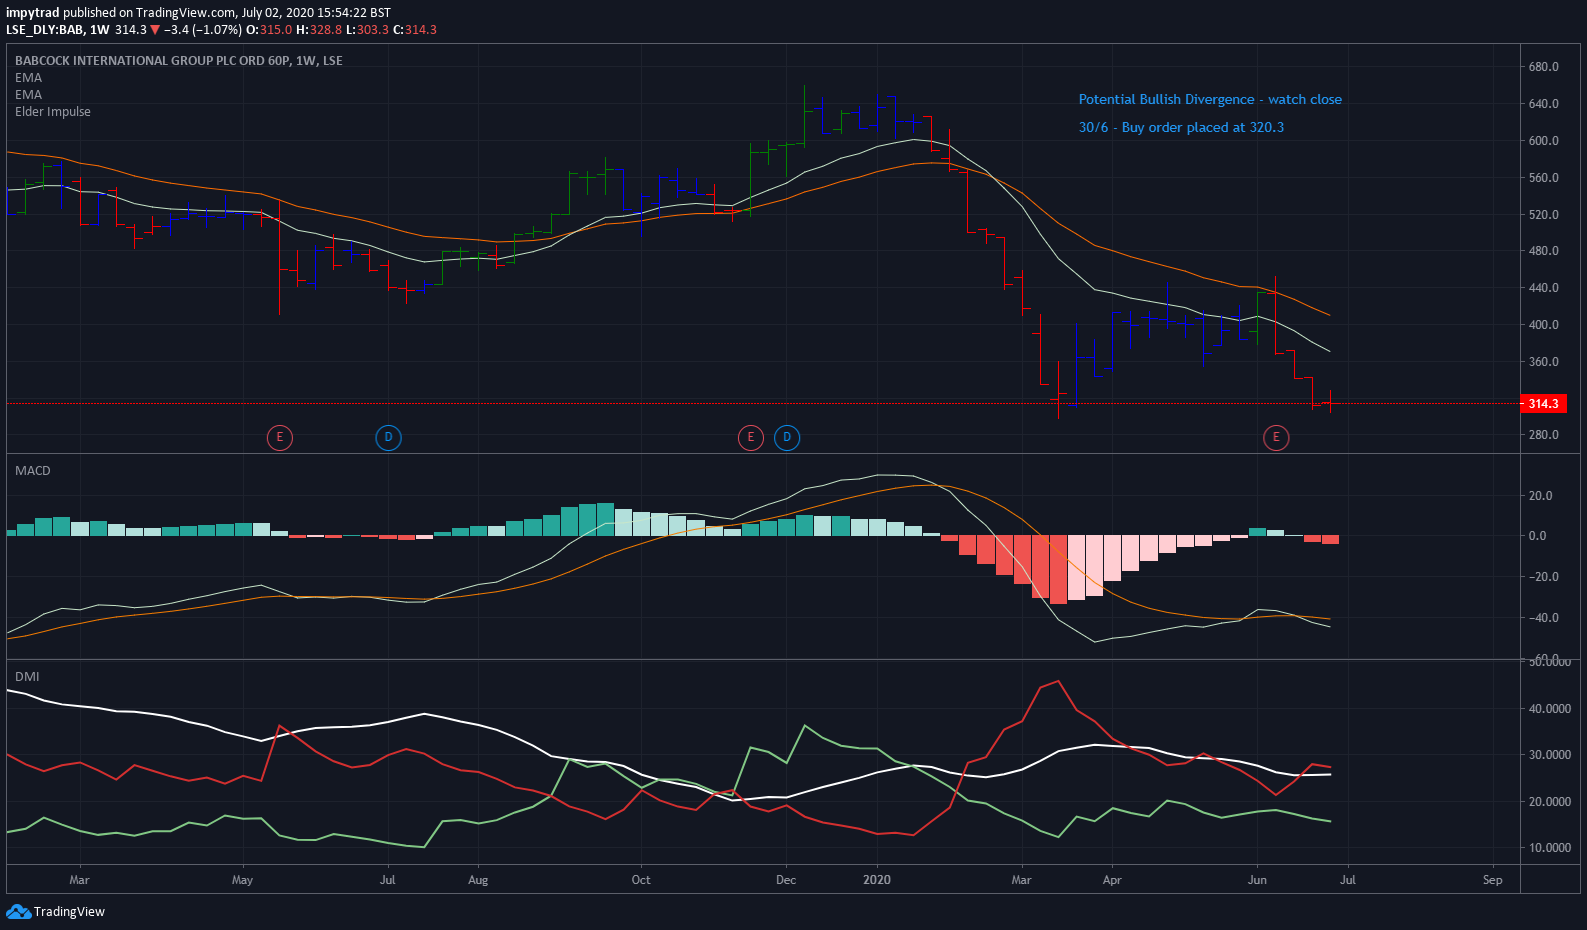Open the impytrad author name
Viewport: 1587px width, 930px height.
coord(33,13)
